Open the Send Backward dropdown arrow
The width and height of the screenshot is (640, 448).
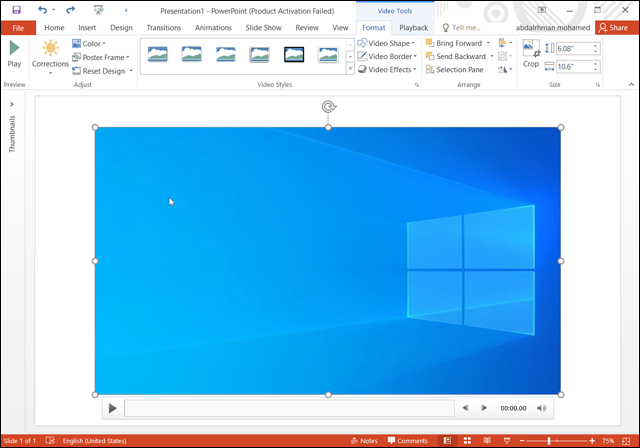click(x=492, y=56)
